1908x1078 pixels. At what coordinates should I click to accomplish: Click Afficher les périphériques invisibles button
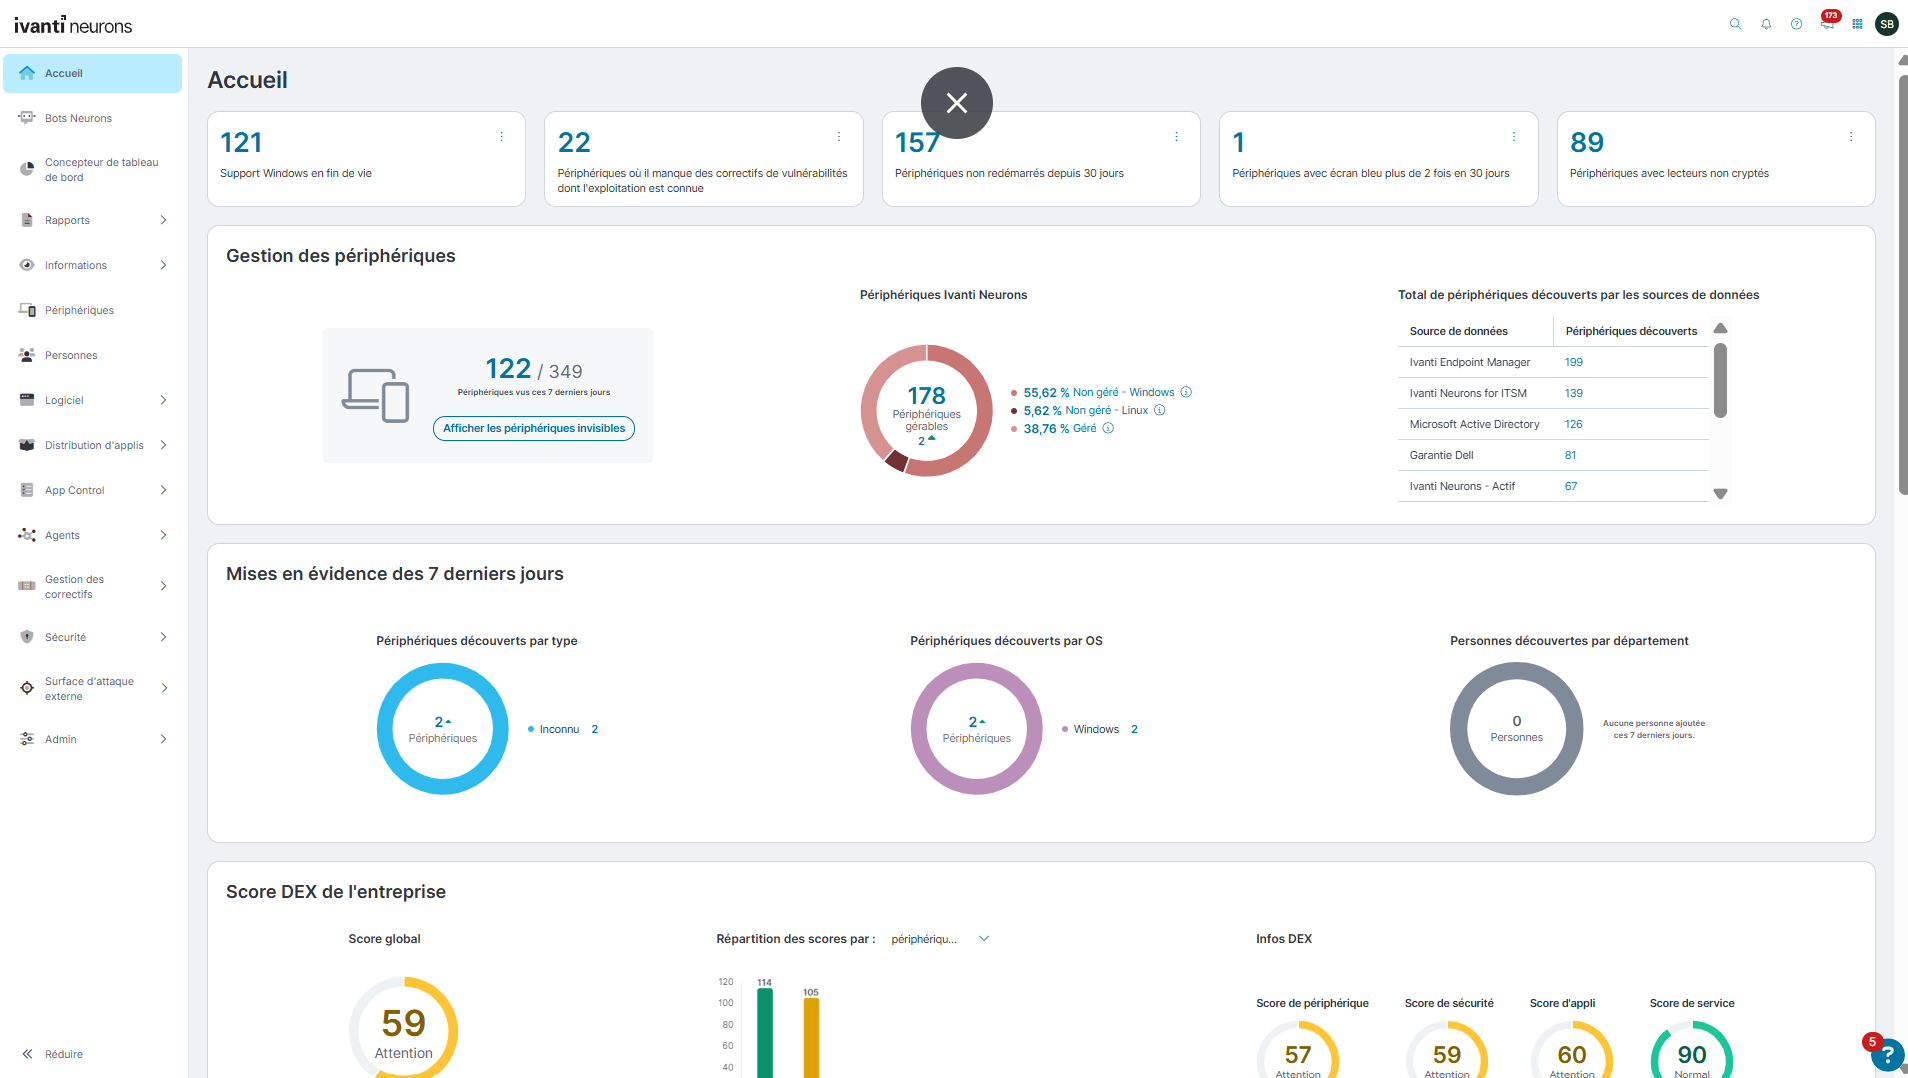click(x=534, y=428)
